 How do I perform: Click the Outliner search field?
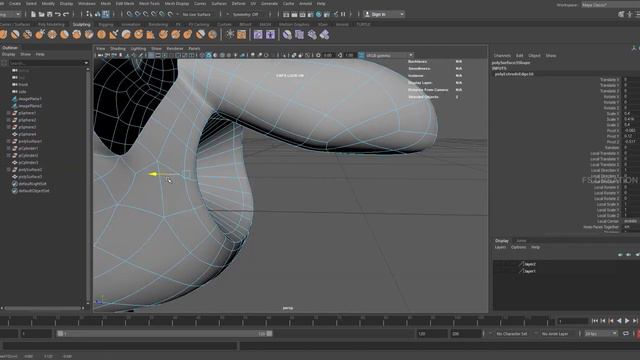click(x=47, y=63)
